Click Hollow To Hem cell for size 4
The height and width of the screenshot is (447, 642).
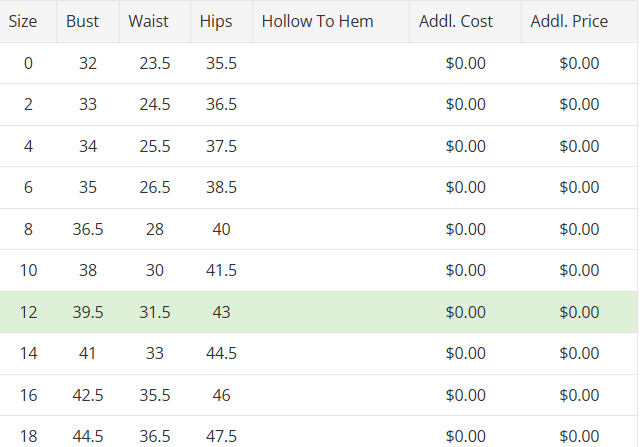(x=331, y=146)
